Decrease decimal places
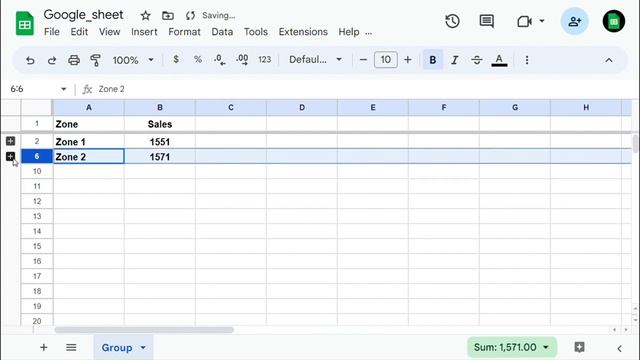 pyautogui.click(x=220, y=60)
